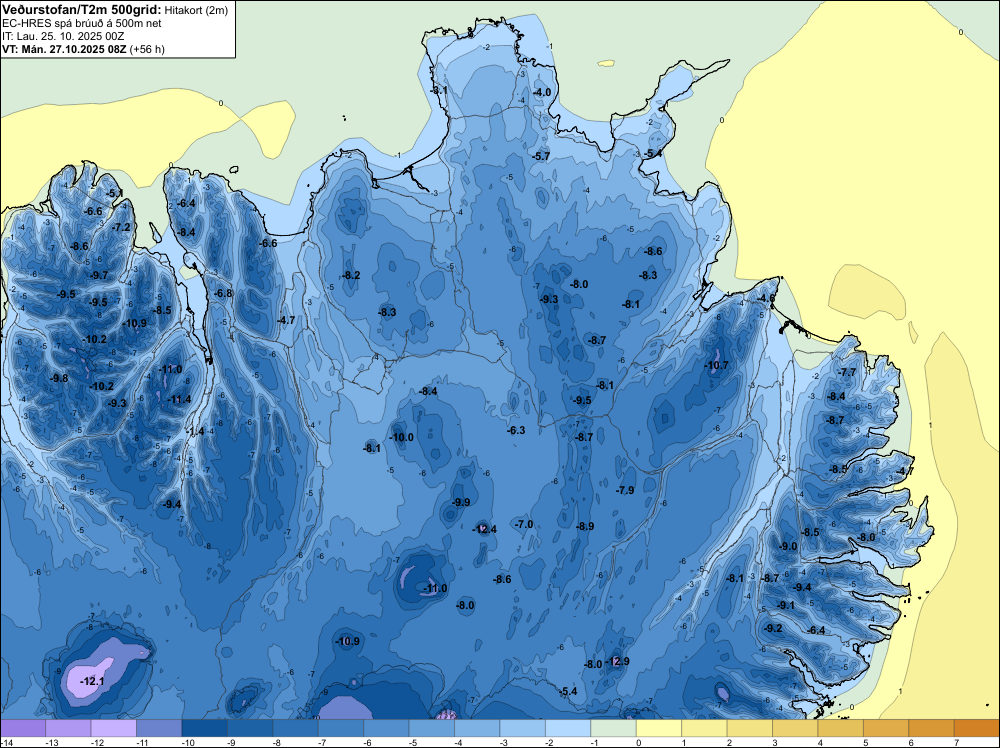This screenshot has height=748, width=1000.
Task: Click the map title 'Veðurstofan/T2m 500grid'
Action: coord(81,10)
